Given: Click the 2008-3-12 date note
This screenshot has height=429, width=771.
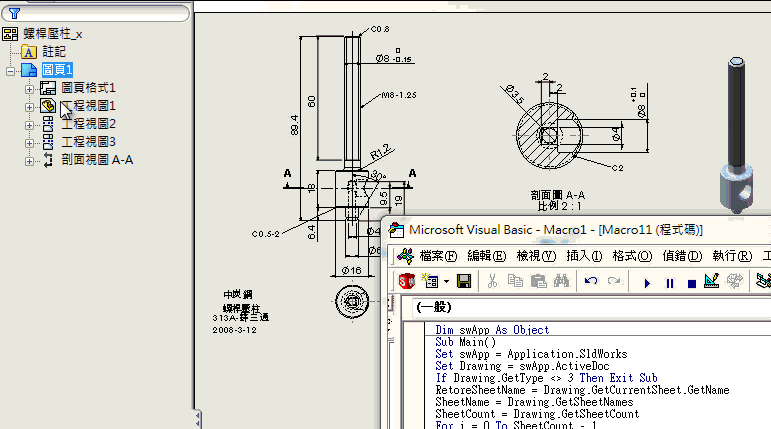Looking at the screenshot, I should (x=235, y=330).
